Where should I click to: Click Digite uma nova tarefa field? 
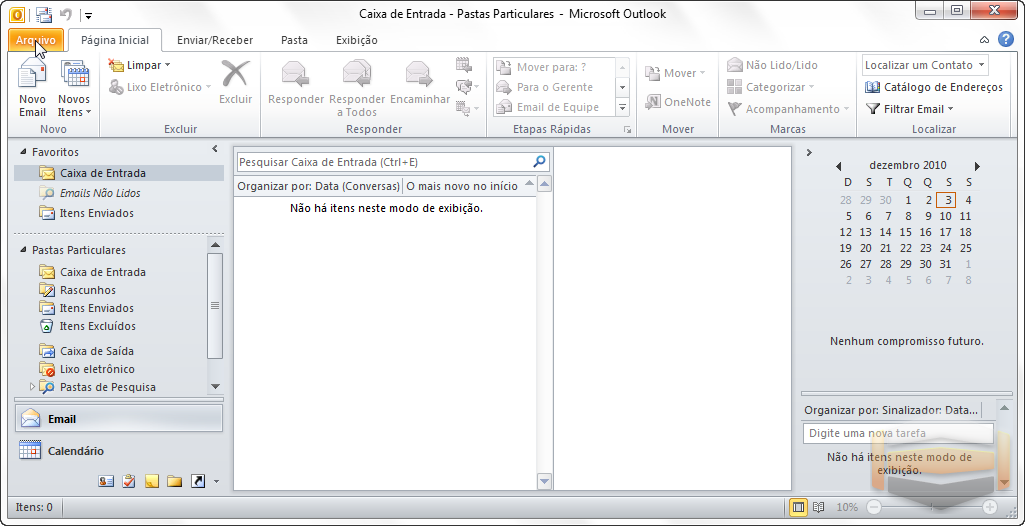(x=898, y=433)
